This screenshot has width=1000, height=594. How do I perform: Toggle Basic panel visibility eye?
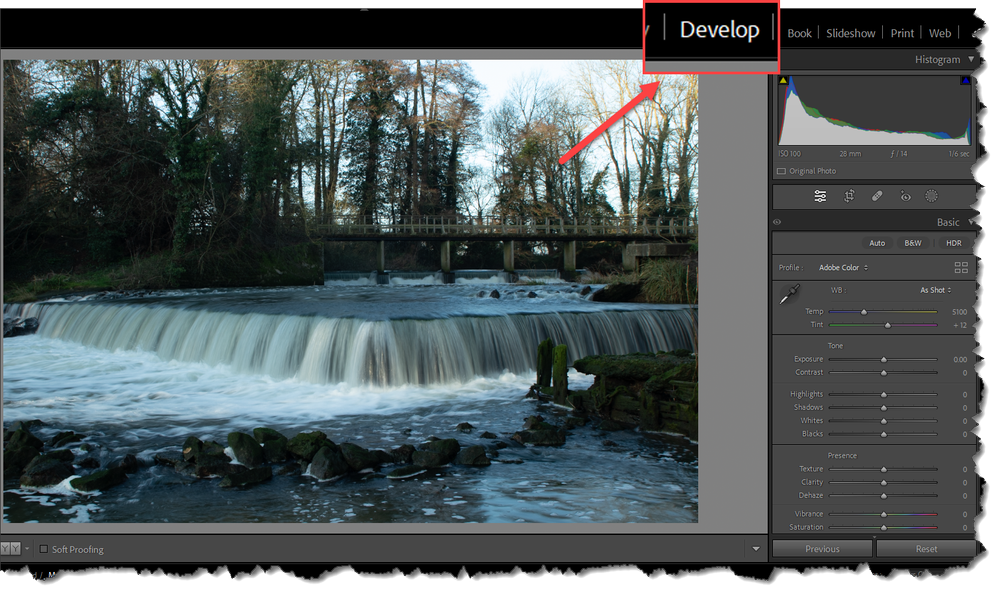click(x=777, y=222)
